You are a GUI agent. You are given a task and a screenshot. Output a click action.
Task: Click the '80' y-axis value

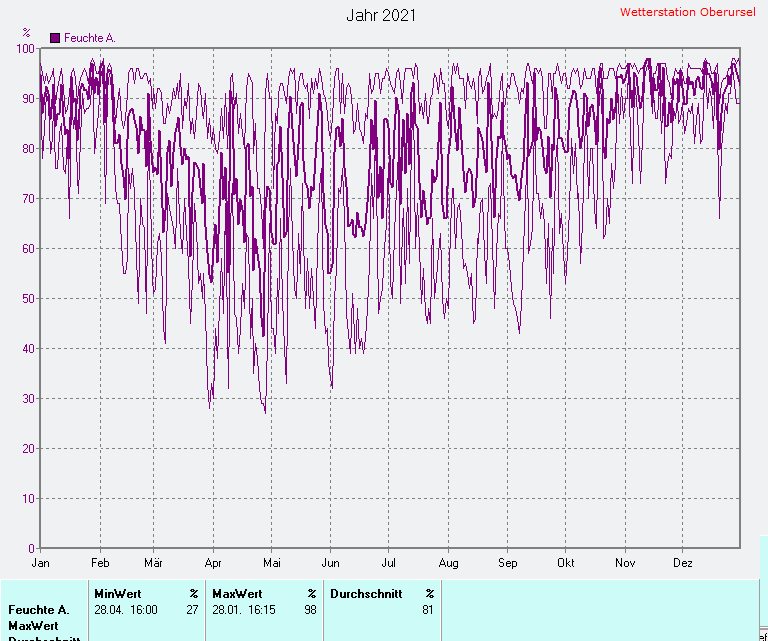28,148
